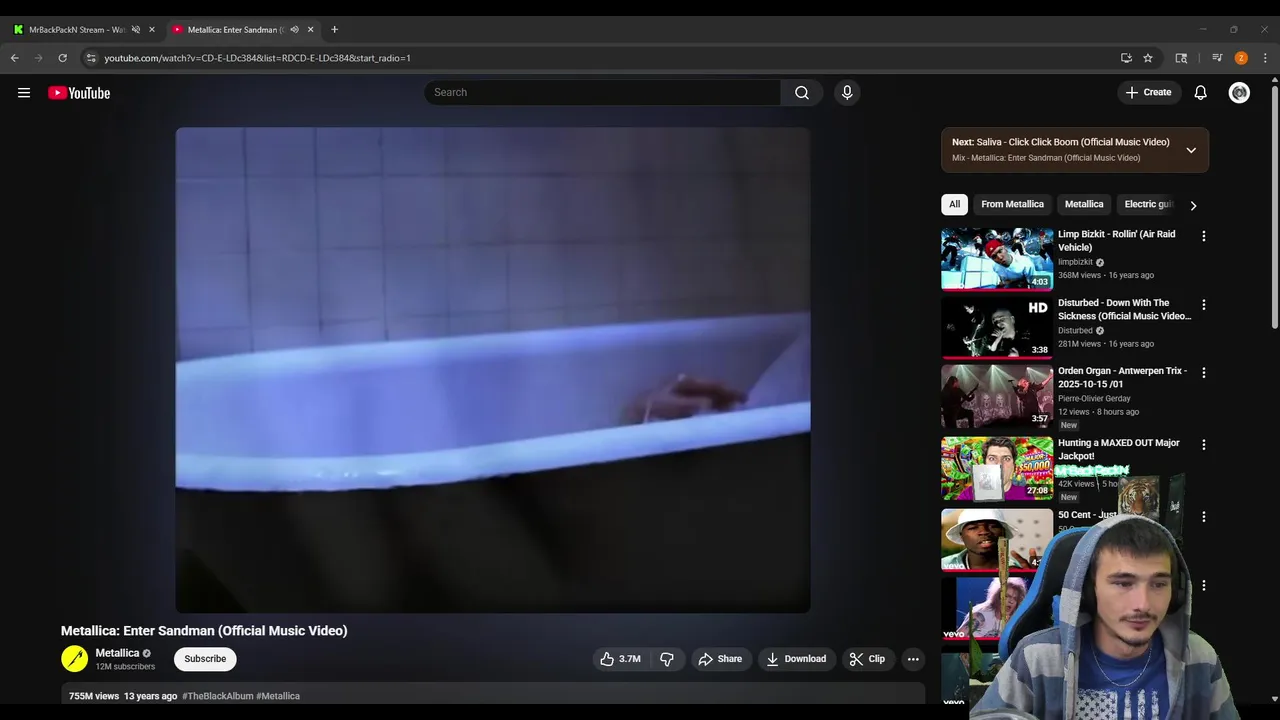Viewport: 1280px width, 720px height.
Task: Open options for Hunting a MAXED OUT Major Jackpot
Action: tap(1204, 444)
